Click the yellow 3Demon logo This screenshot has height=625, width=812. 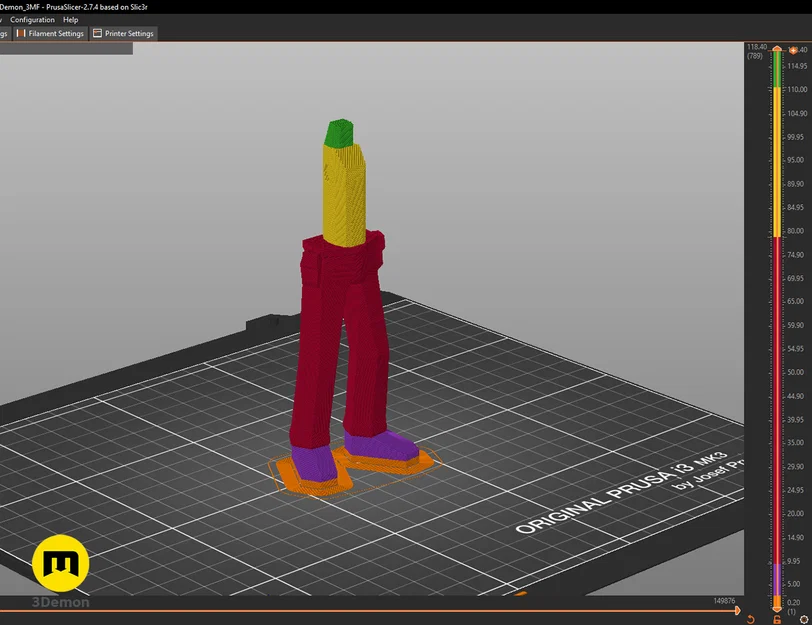click(62, 564)
